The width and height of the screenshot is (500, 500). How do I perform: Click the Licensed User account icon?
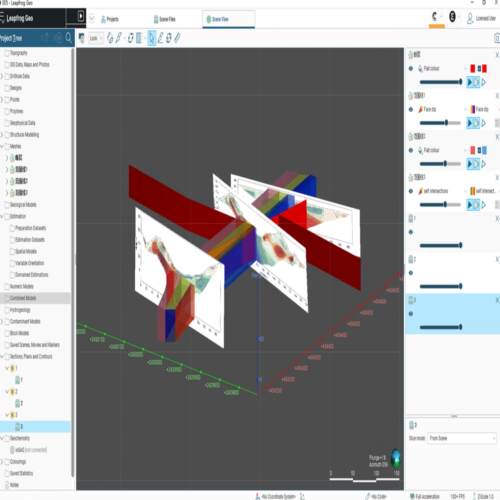point(470,18)
